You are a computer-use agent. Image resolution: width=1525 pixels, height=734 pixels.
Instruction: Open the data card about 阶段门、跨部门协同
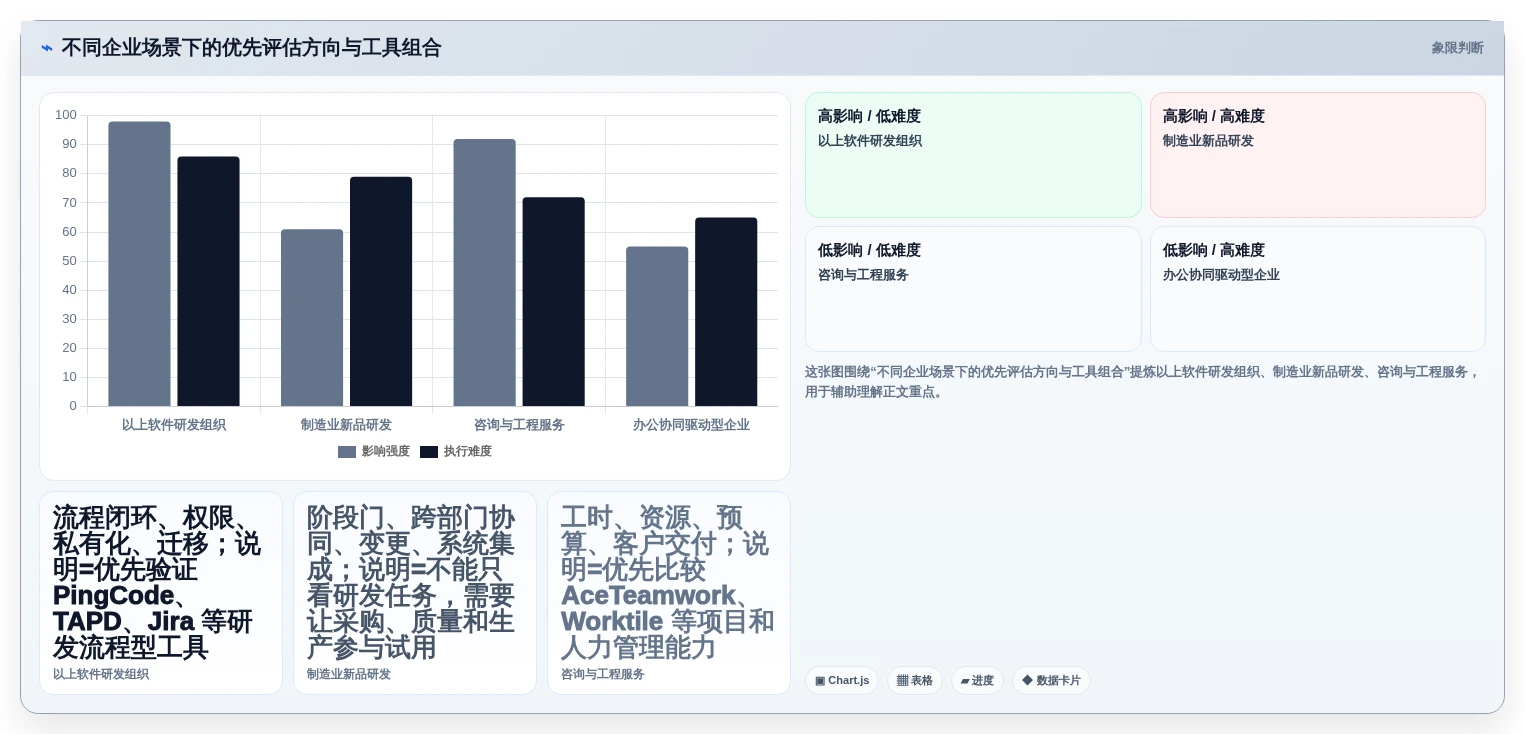click(415, 593)
